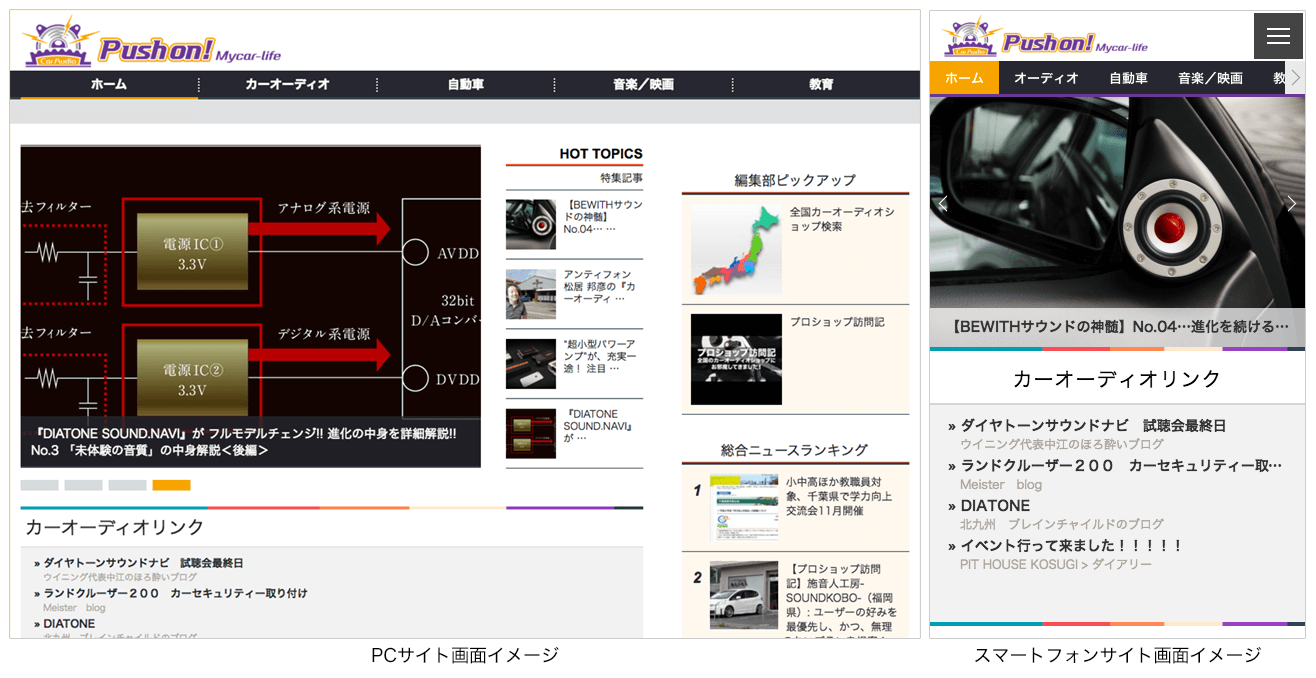Viewport: 1316px width, 678px height.
Task: Click the Japan map thumbnail in 編集部ピックアップ
Action: coord(736,250)
